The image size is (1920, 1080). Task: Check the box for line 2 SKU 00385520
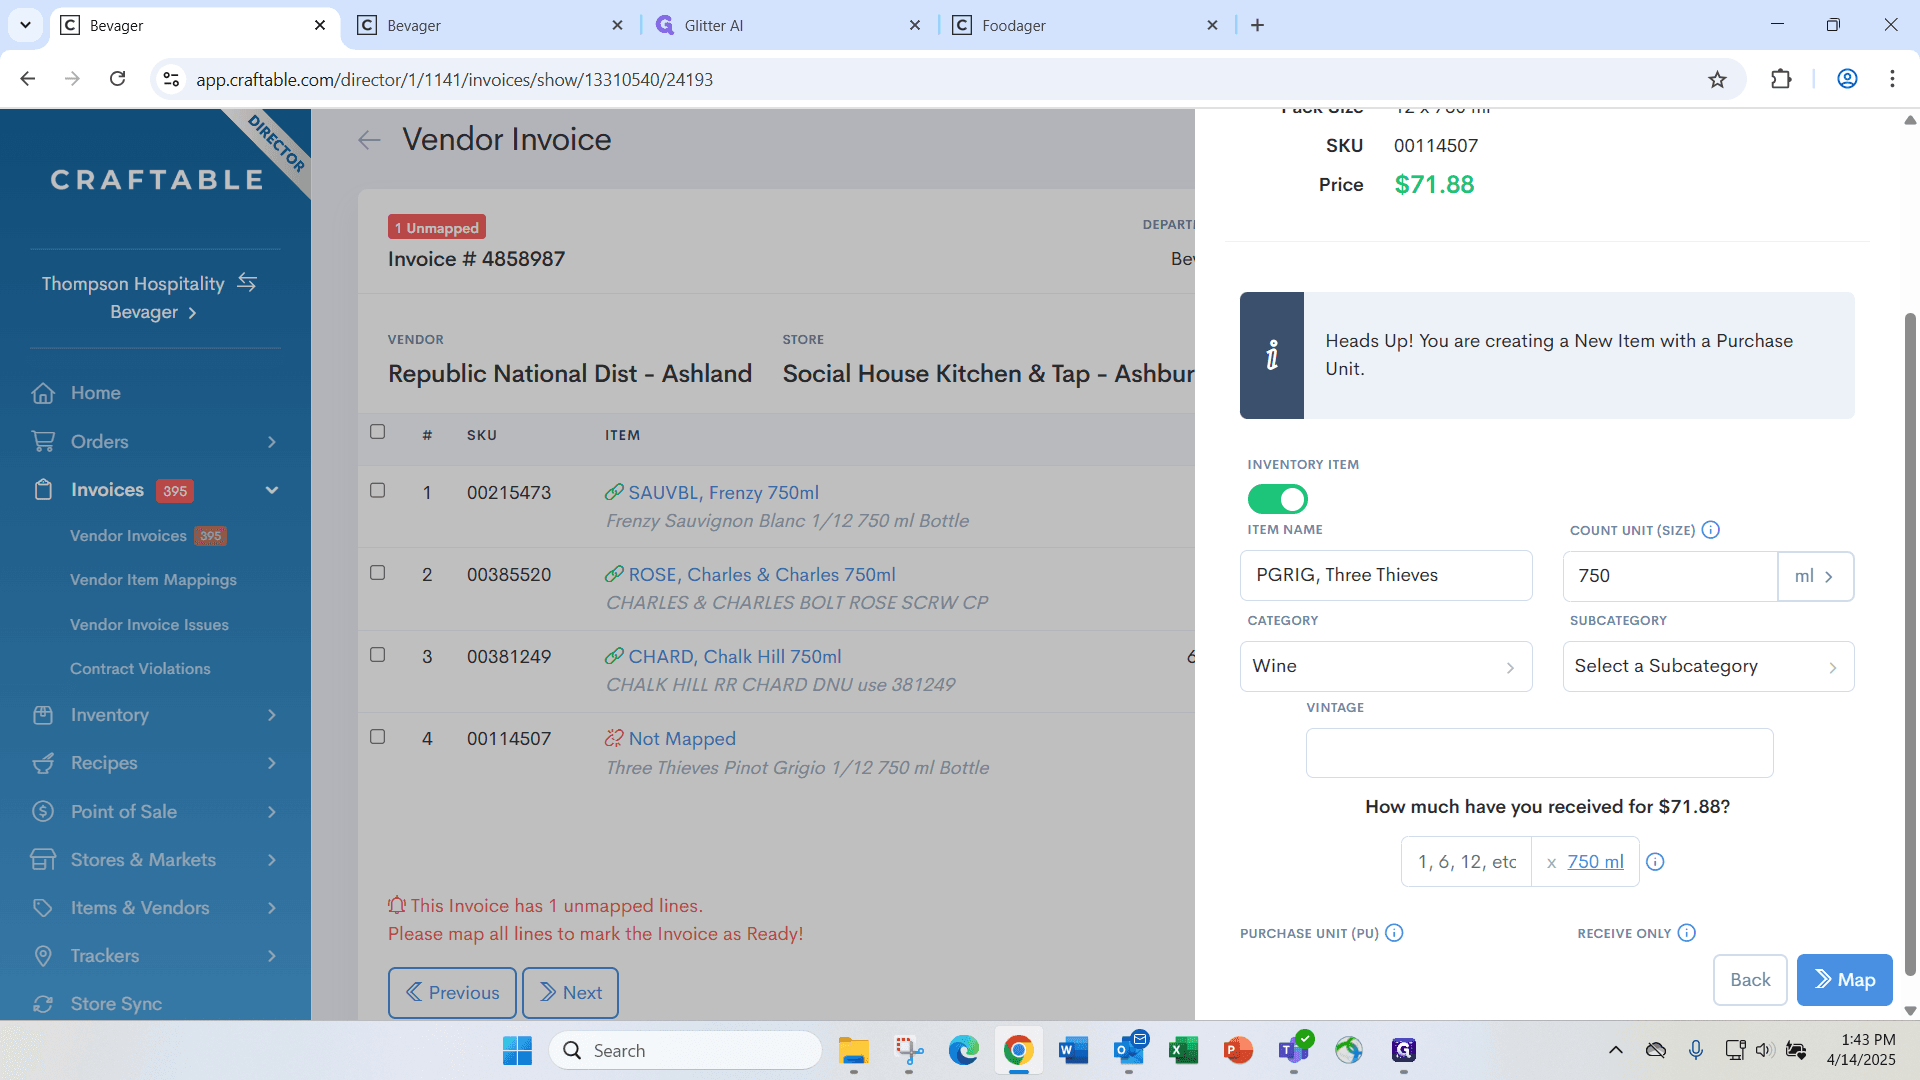point(377,572)
